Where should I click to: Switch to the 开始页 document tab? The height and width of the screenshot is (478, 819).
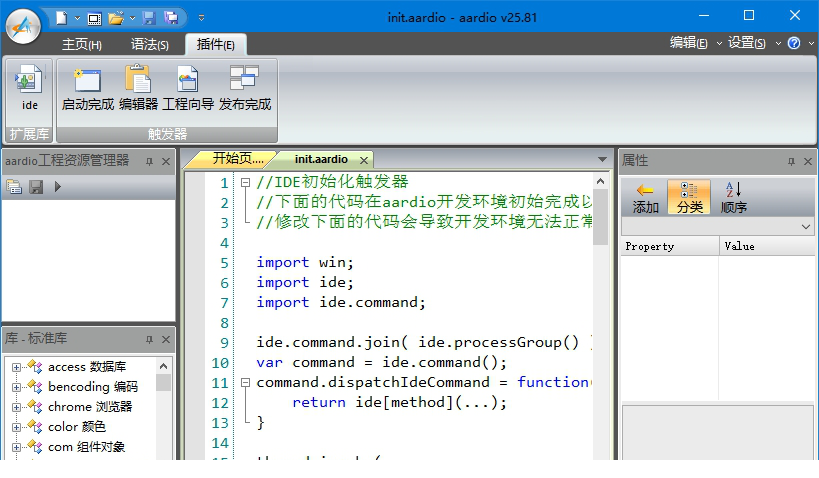pos(238,159)
